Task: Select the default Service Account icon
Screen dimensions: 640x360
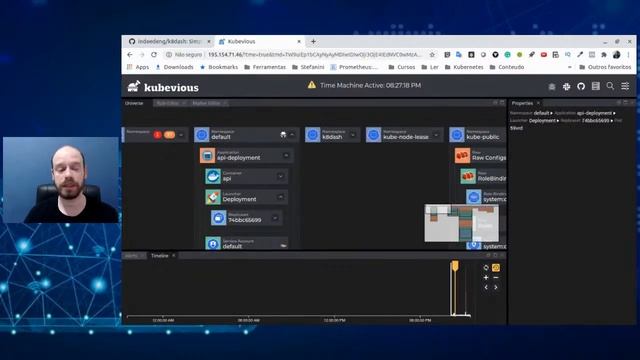Action: coord(213,244)
